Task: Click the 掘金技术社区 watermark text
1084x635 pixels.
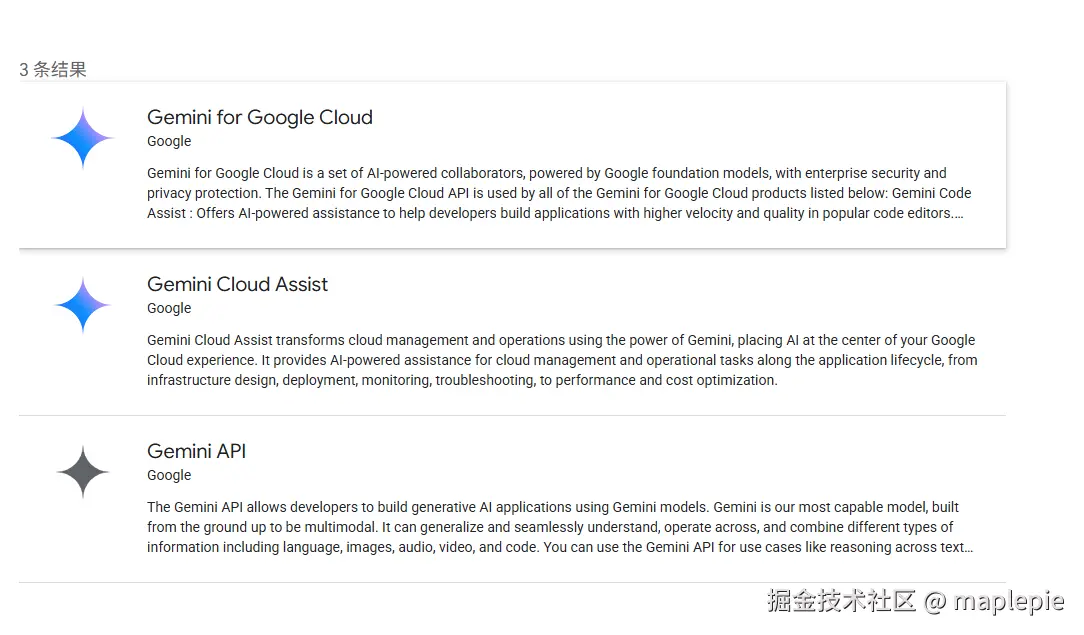Action: [x=841, y=601]
